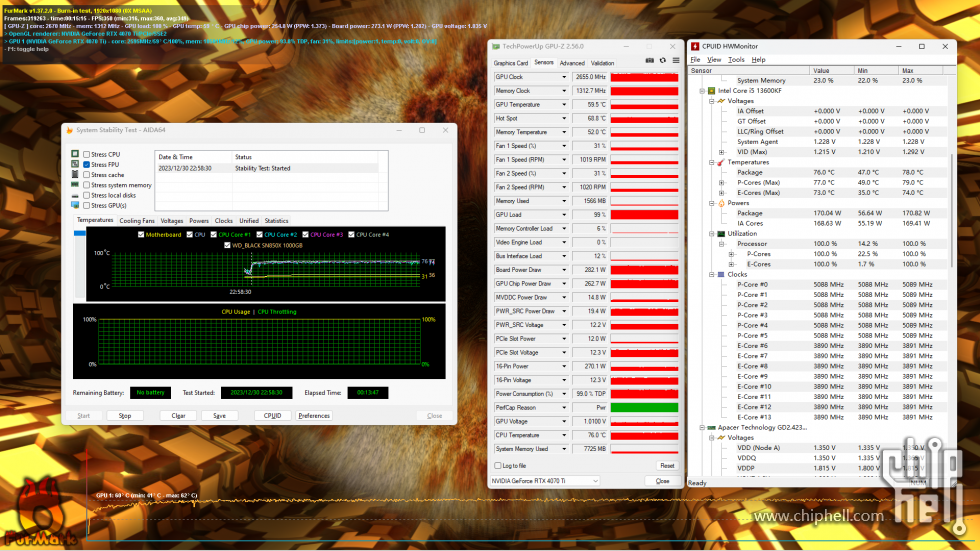Click the GPU-Z screenshot camera icon
The image size is (980, 551).
649,61
